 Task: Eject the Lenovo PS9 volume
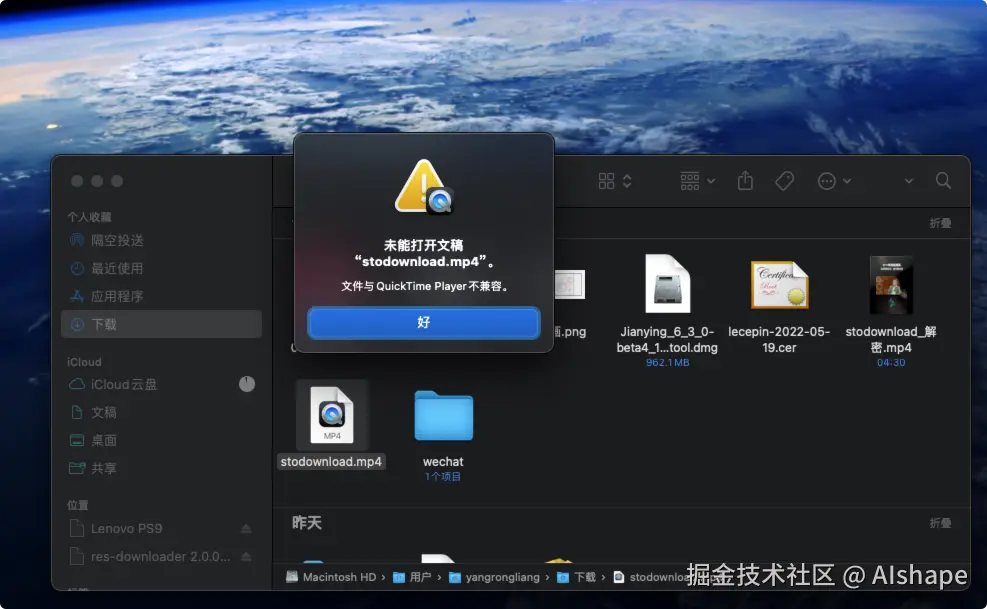pyautogui.click(x=246, y=528)
